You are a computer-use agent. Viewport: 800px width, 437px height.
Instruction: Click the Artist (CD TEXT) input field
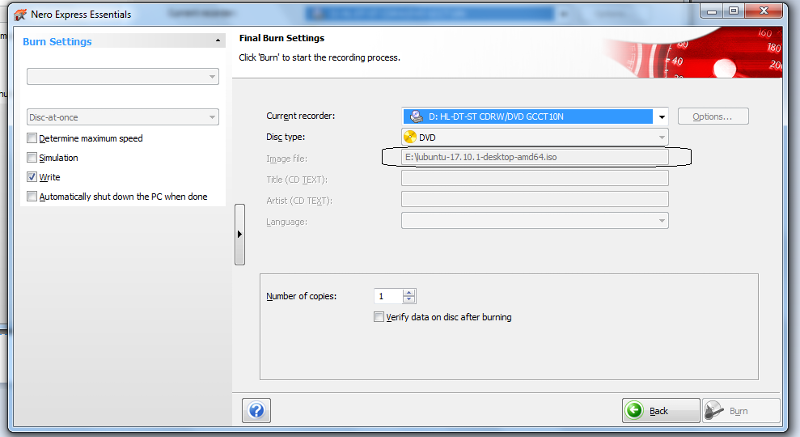[x=535, y=199]
